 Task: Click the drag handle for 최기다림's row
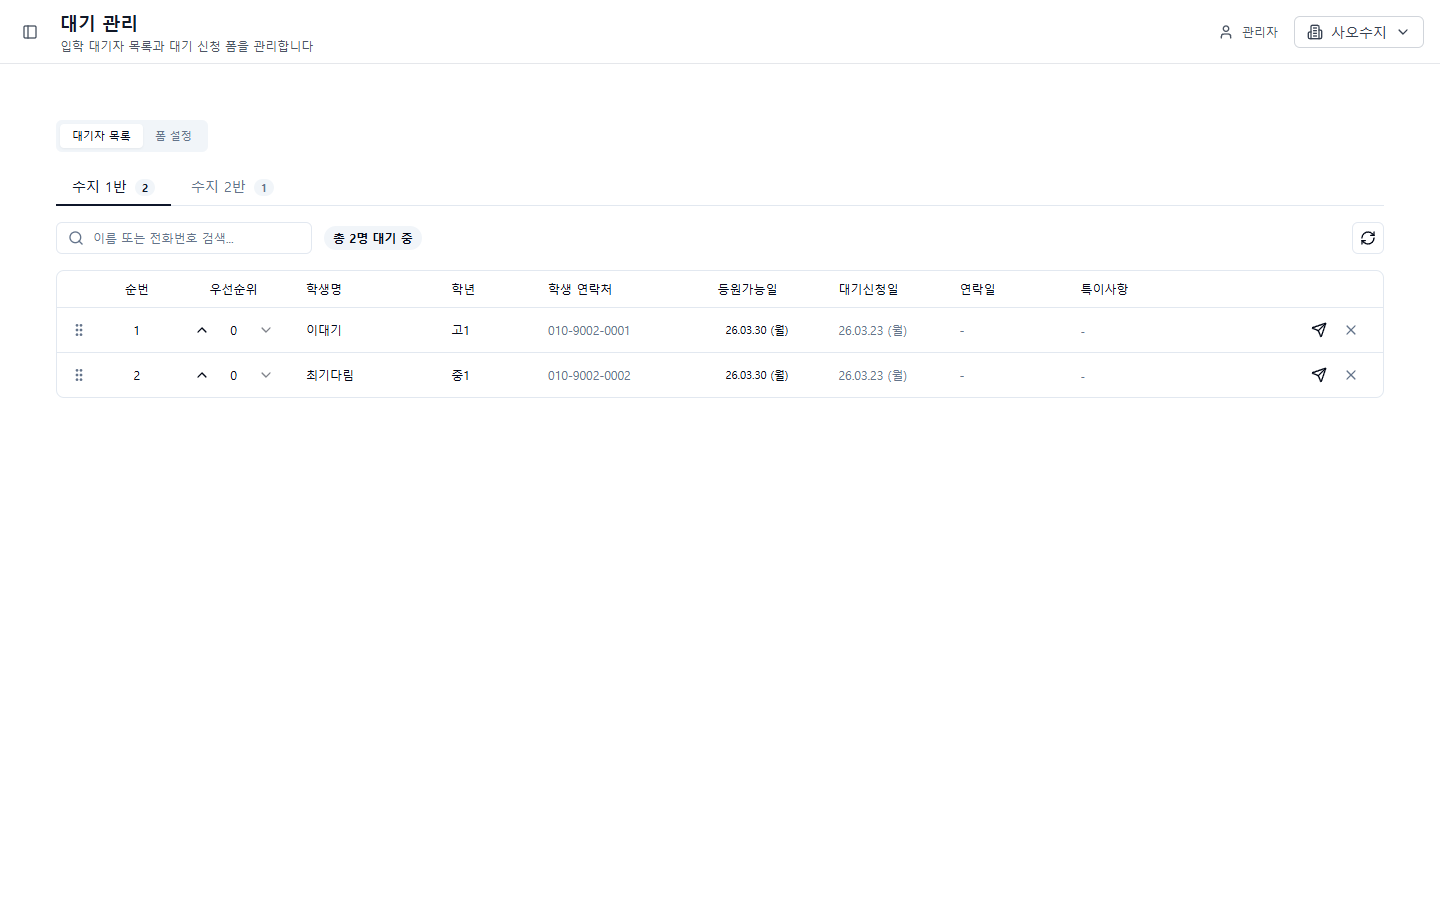[x=79, y=375]
